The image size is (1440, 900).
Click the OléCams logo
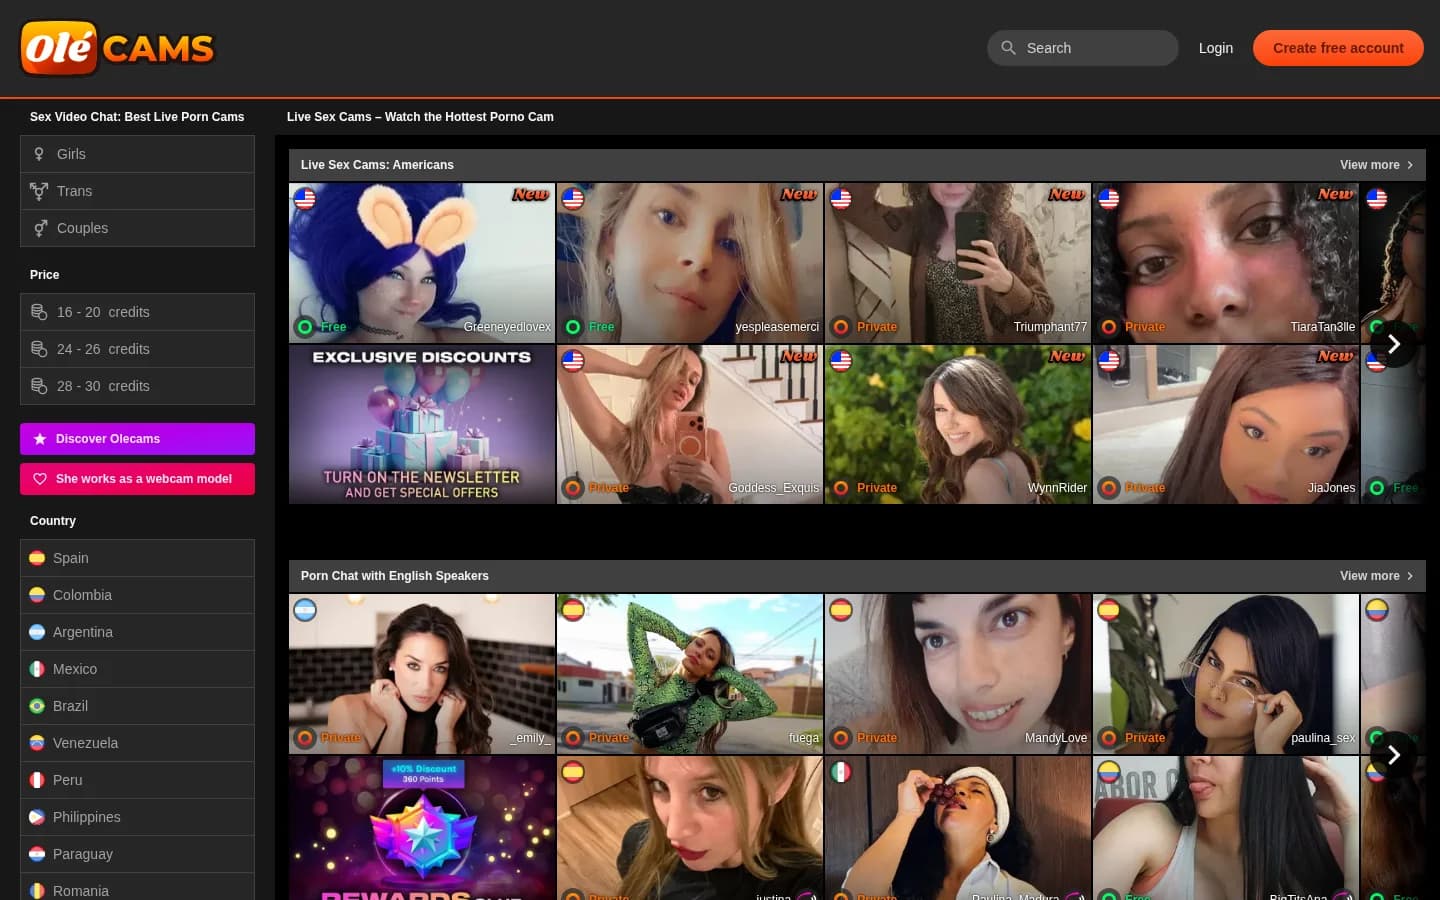(x=117, y=48)
